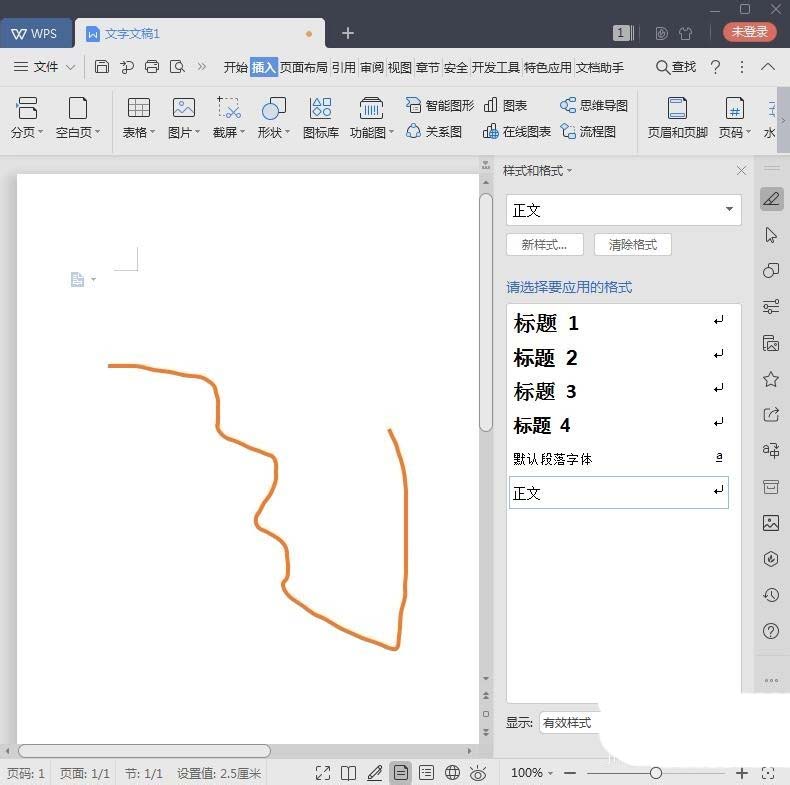Click the 流程图 flowchart icon
The height and width of the screenshot is (785, 790).
(x=588, y=132)
